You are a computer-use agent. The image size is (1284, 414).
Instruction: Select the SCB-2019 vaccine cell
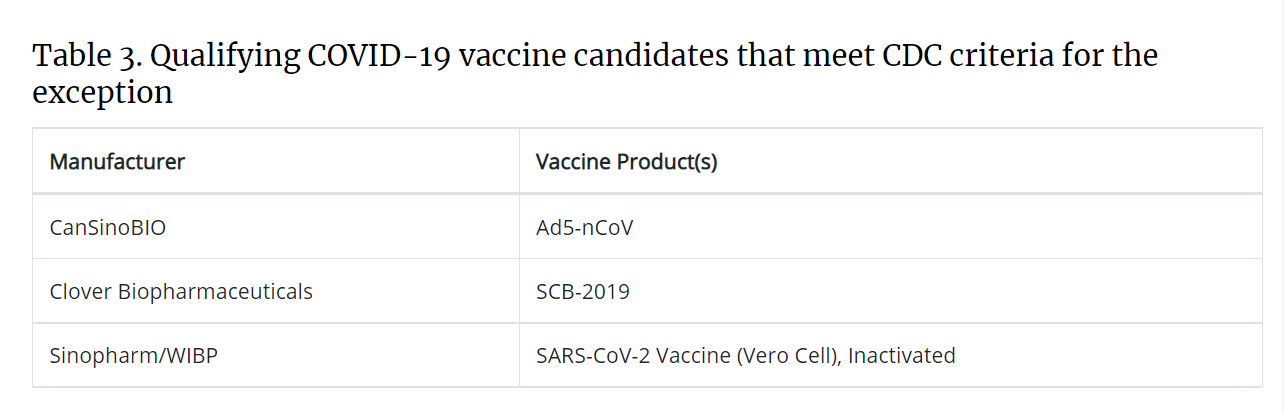tap(891, 291)
